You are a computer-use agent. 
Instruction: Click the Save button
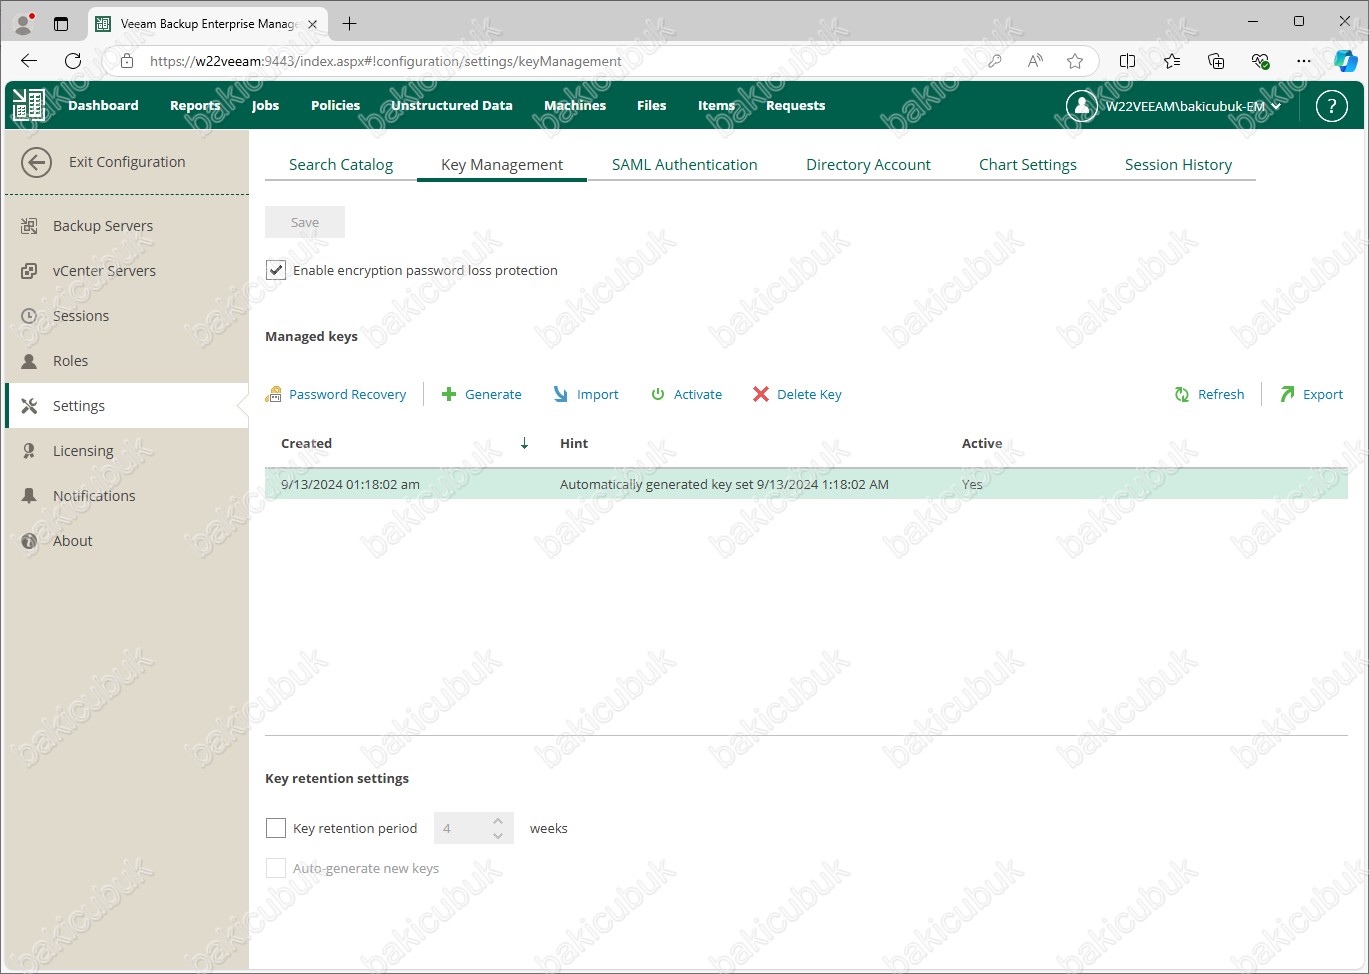(x=305, y=222)
